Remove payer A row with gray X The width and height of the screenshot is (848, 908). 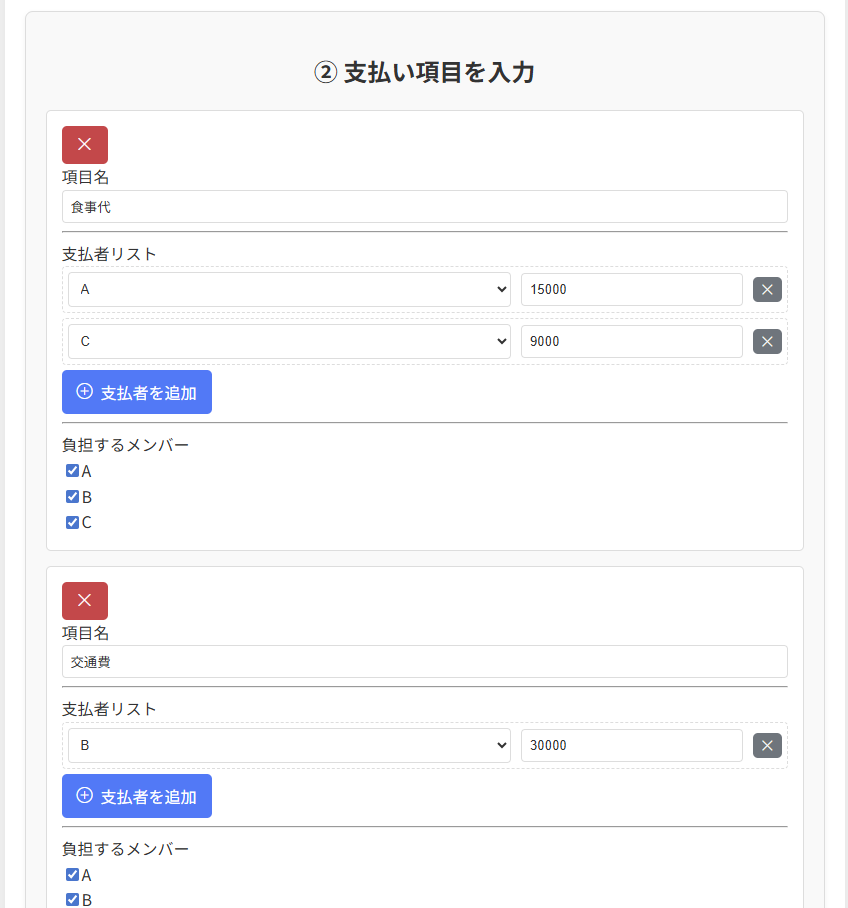coord(767,290)
